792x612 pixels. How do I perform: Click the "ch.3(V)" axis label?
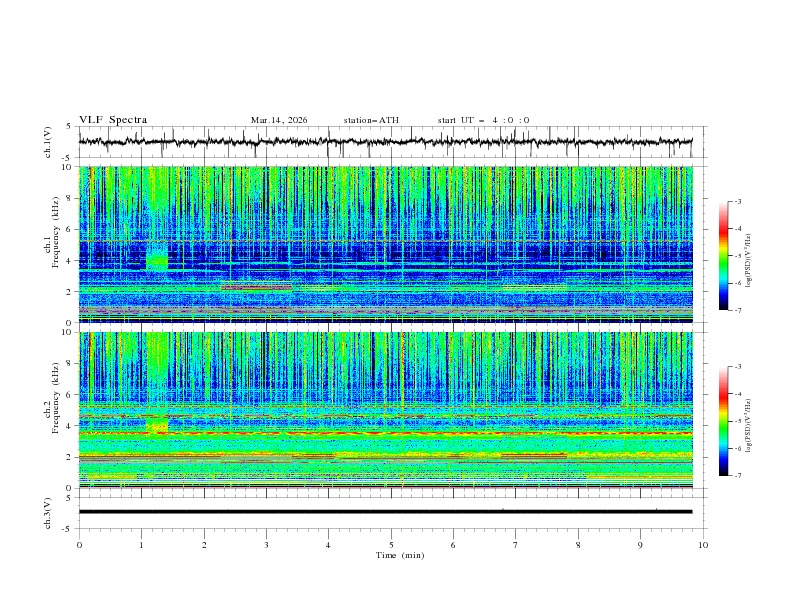(x=48, y=513)
